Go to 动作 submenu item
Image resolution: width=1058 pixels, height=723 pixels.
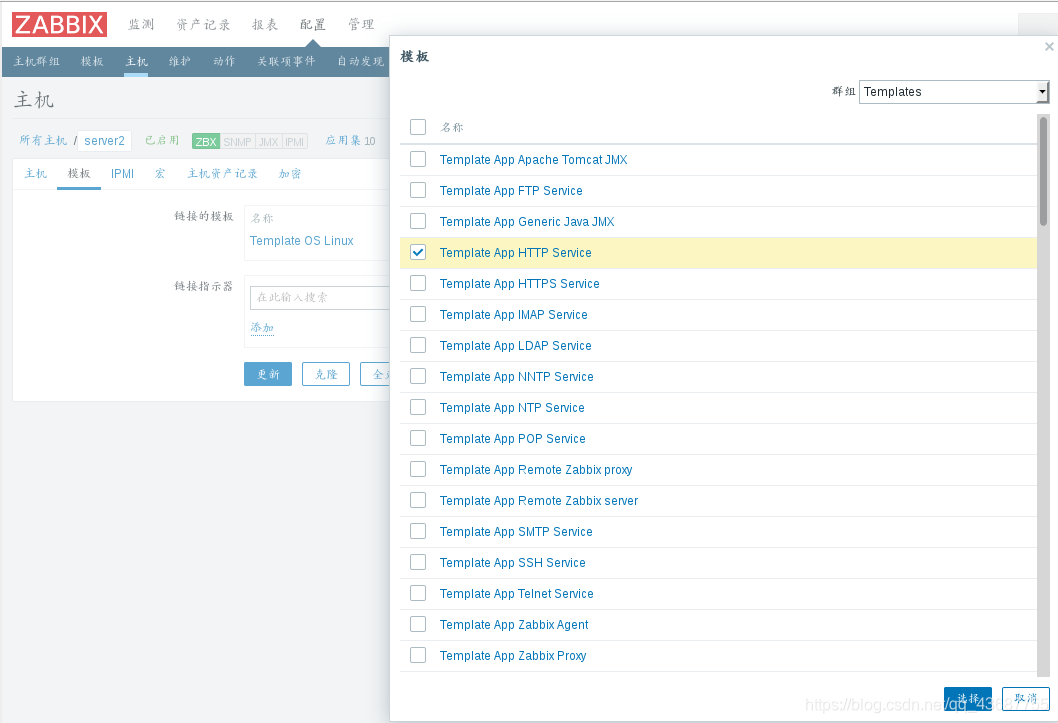(224, 61)
